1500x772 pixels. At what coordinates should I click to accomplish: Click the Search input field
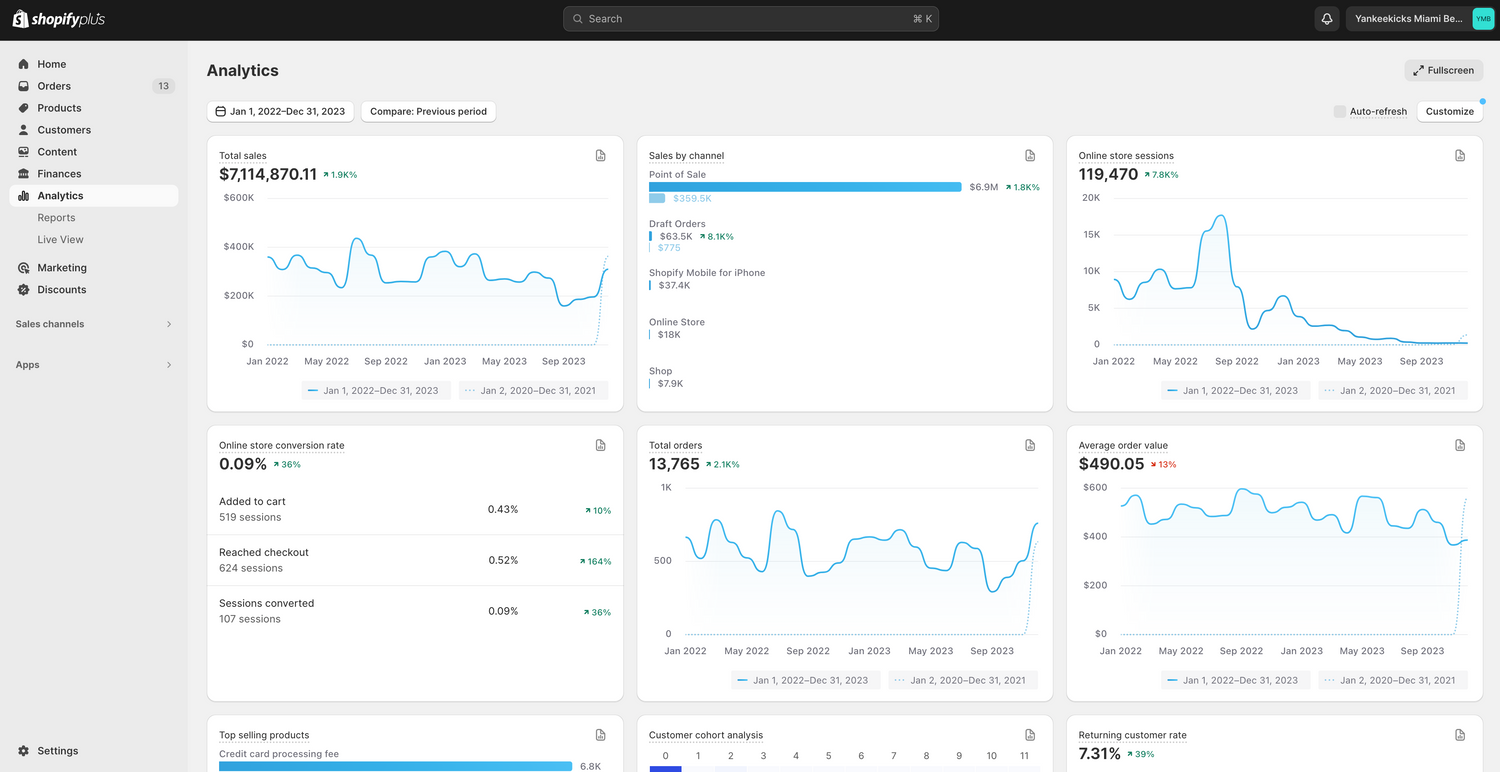[750, 19]
